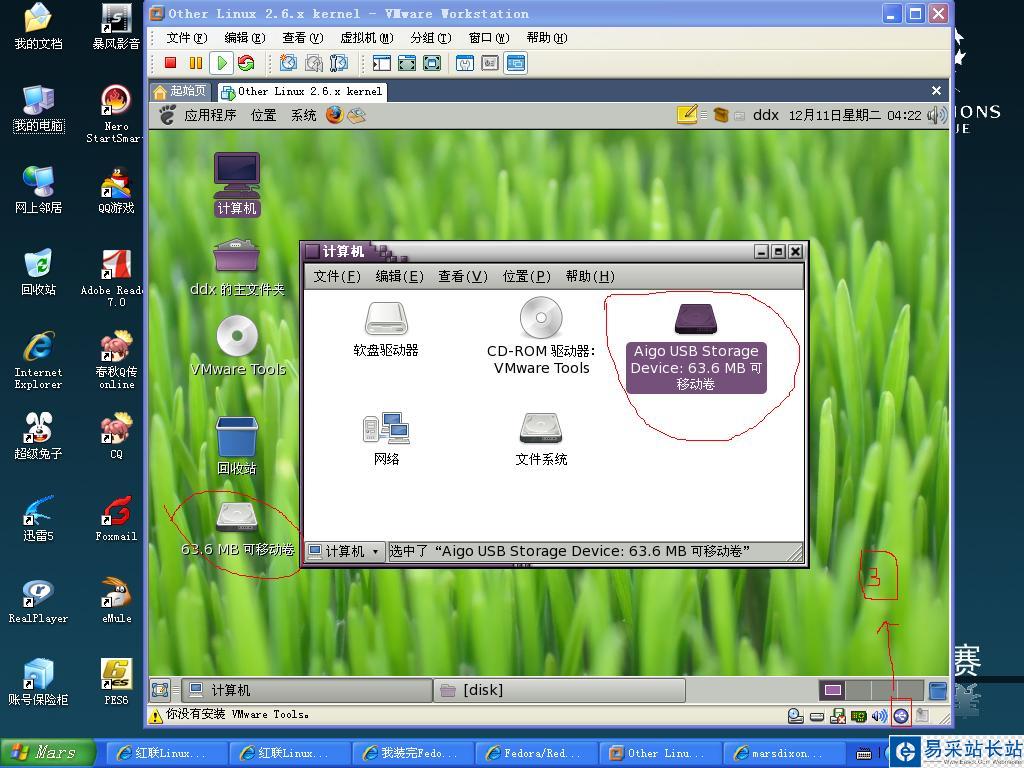The height and width of the screenshot is (768, 1024).
Task: Select Aigo USB Storage Device icon
Action: 696,347
